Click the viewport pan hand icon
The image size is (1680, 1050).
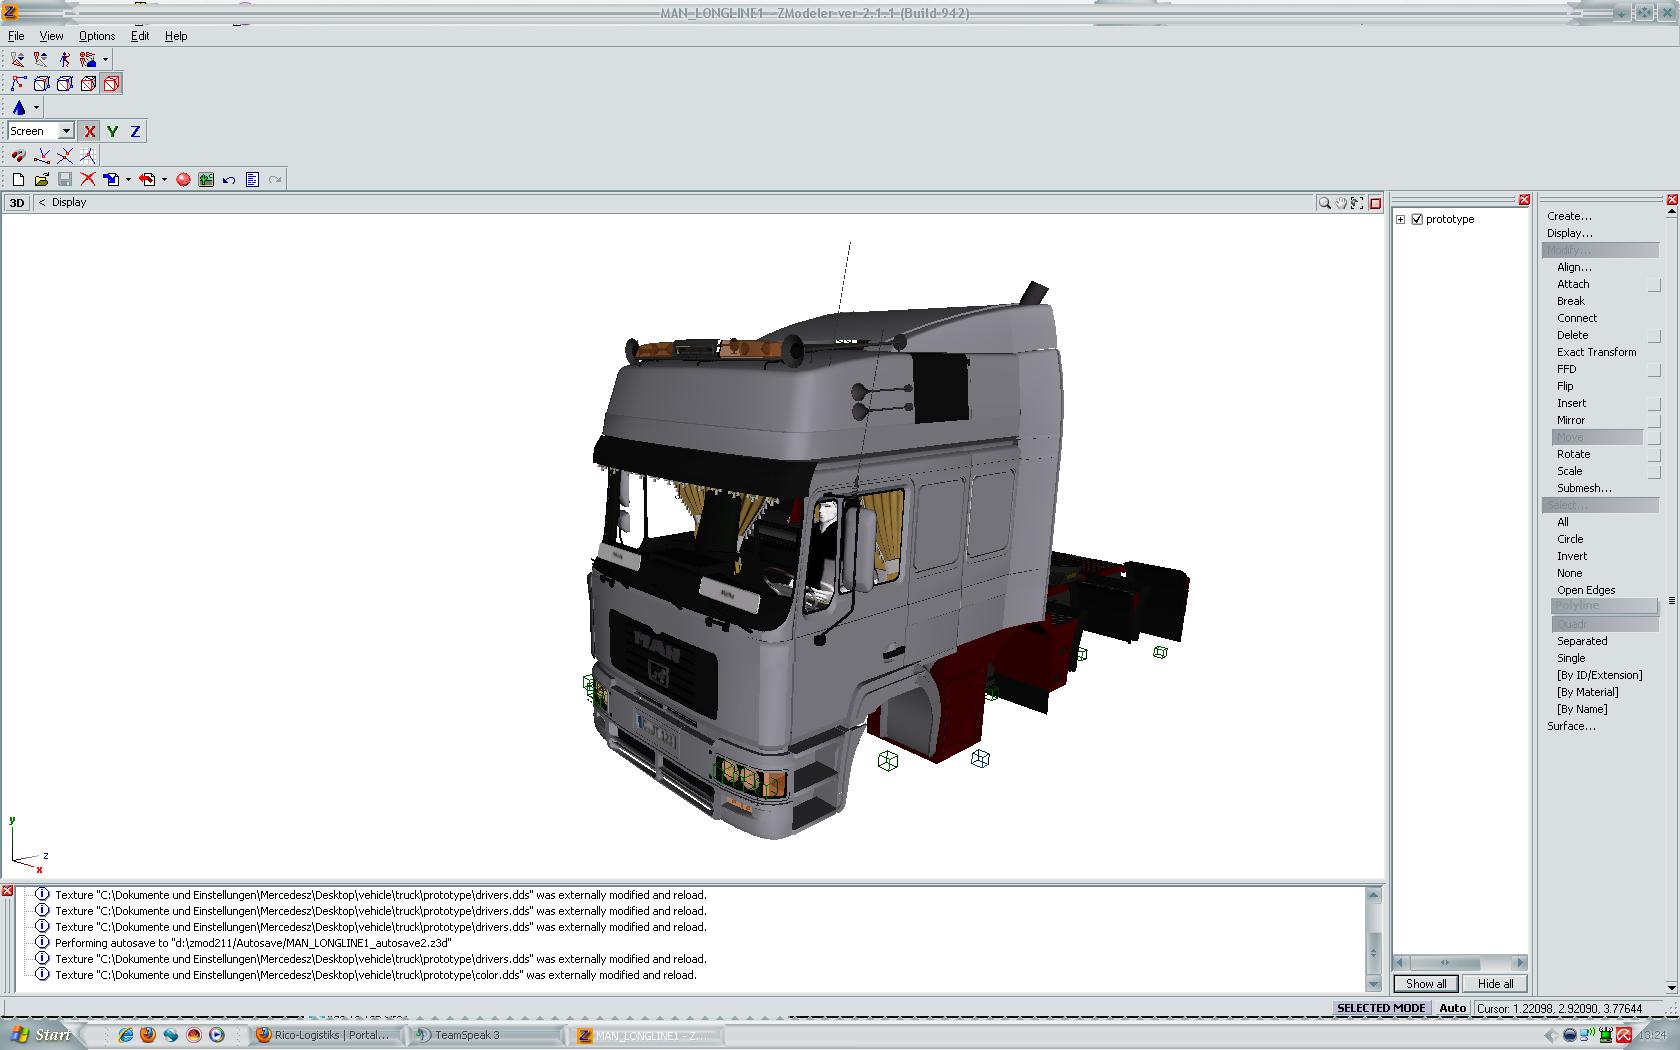1341,203
